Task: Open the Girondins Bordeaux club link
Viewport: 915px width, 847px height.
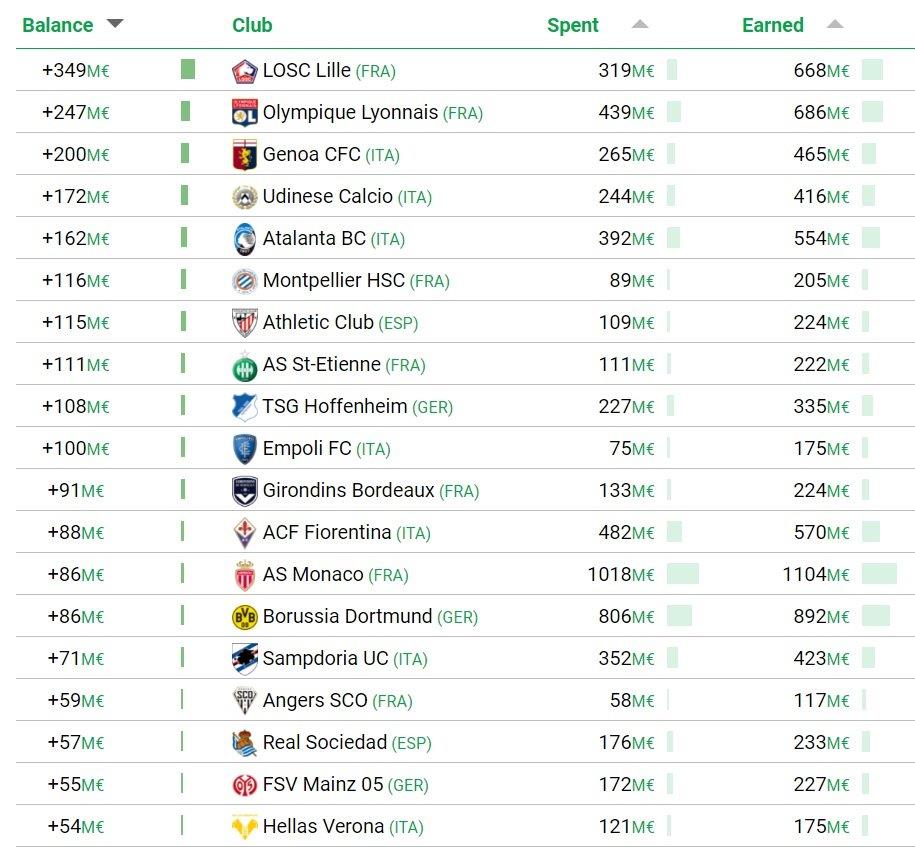Action: pos(348,491)
